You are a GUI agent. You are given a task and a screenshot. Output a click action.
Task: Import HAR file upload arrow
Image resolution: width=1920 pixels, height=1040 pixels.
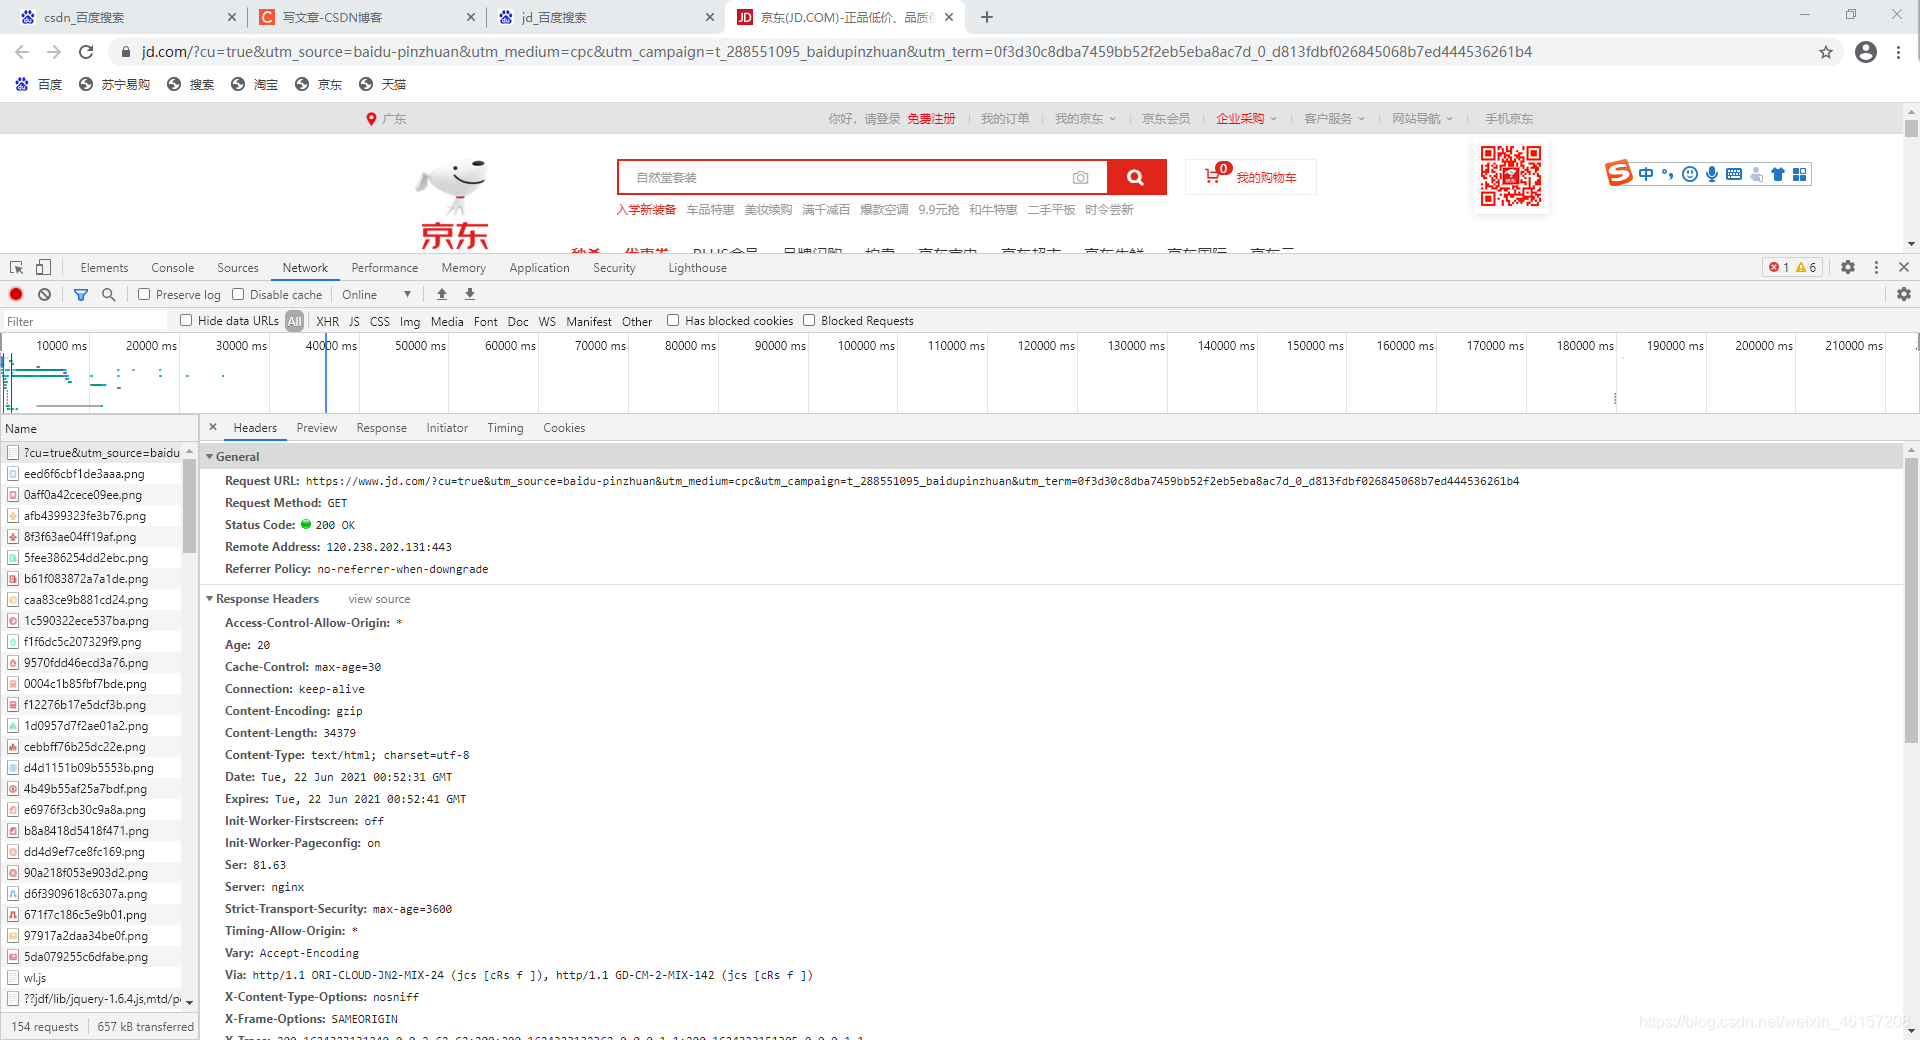pos(442,294)
